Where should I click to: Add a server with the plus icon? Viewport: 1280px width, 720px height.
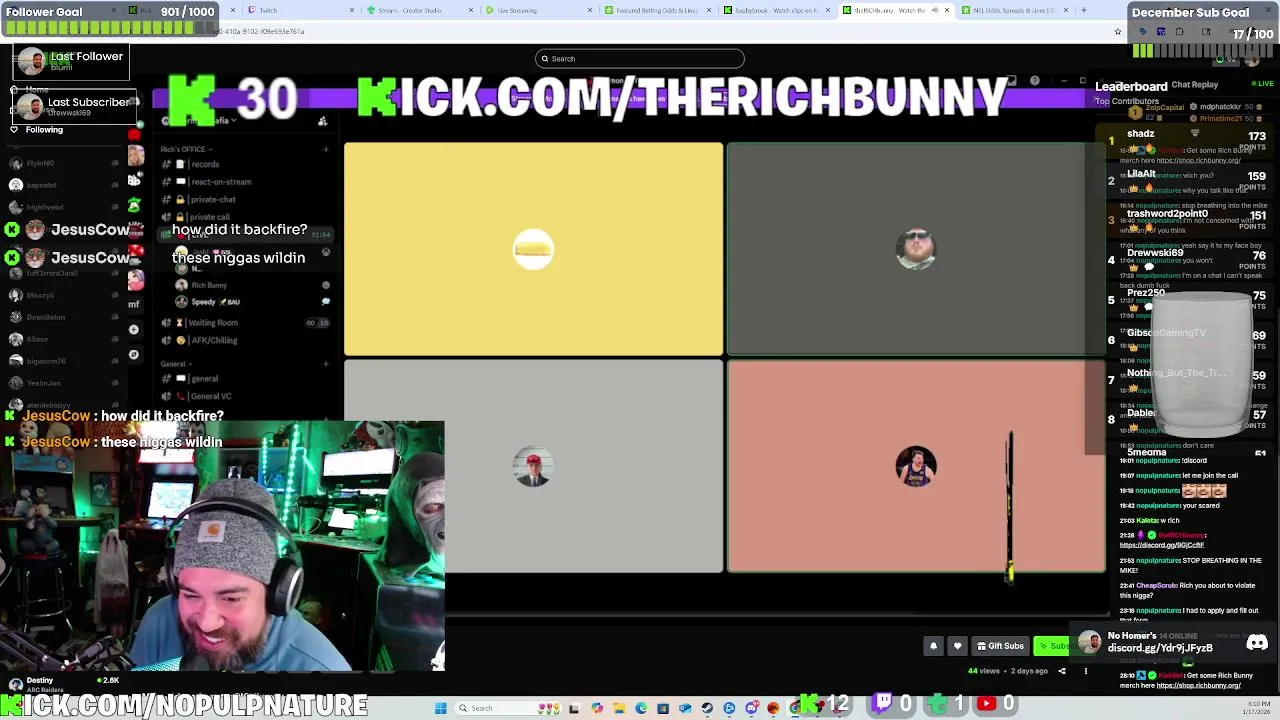coord(134,329)
